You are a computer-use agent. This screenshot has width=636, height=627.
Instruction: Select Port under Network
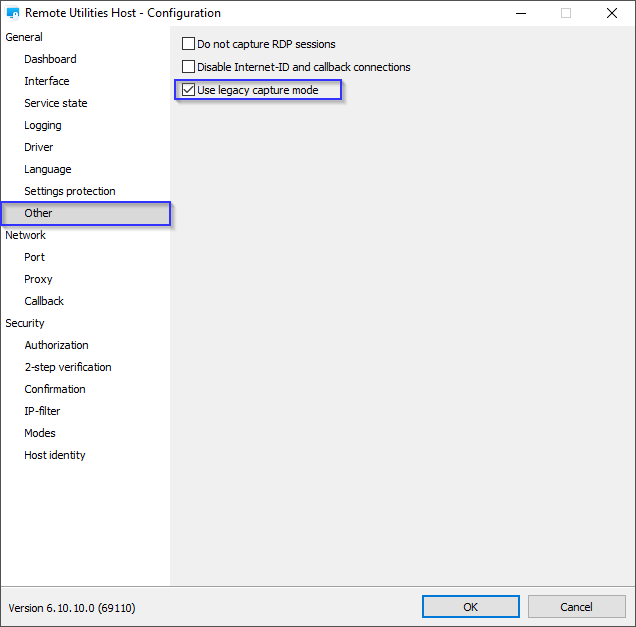(x=35, y=257)
